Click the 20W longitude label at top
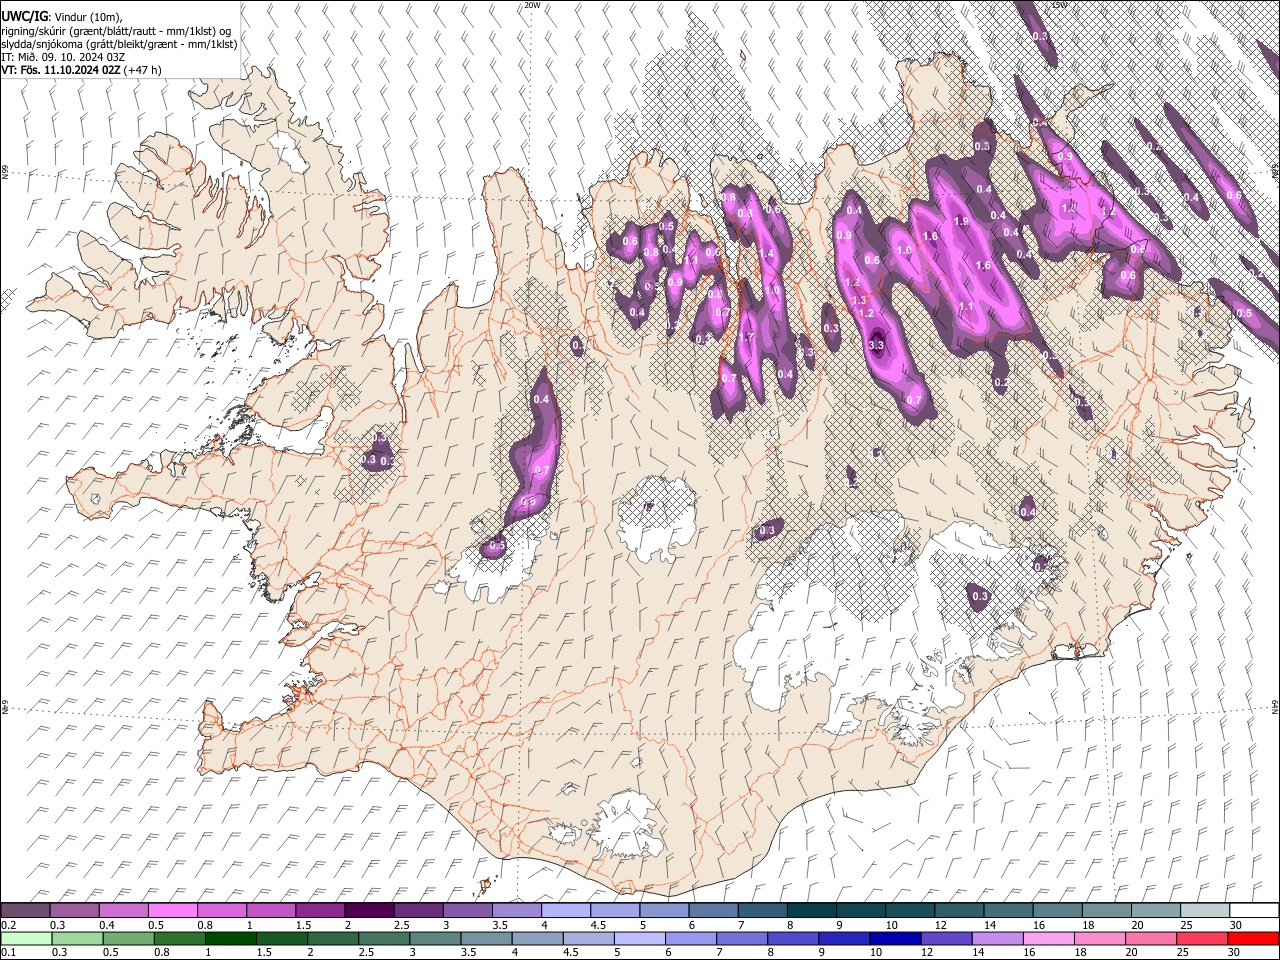1280x960 pixels. tap(532, 5)
